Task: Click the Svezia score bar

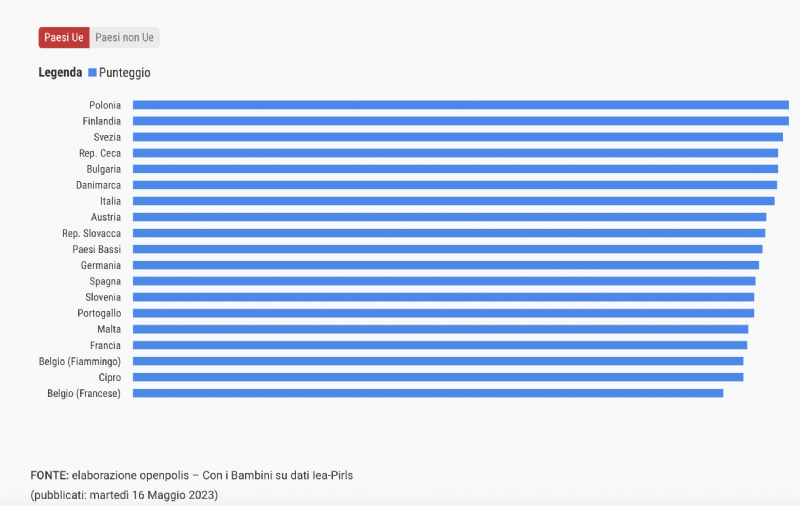Action: pos(458,137)
